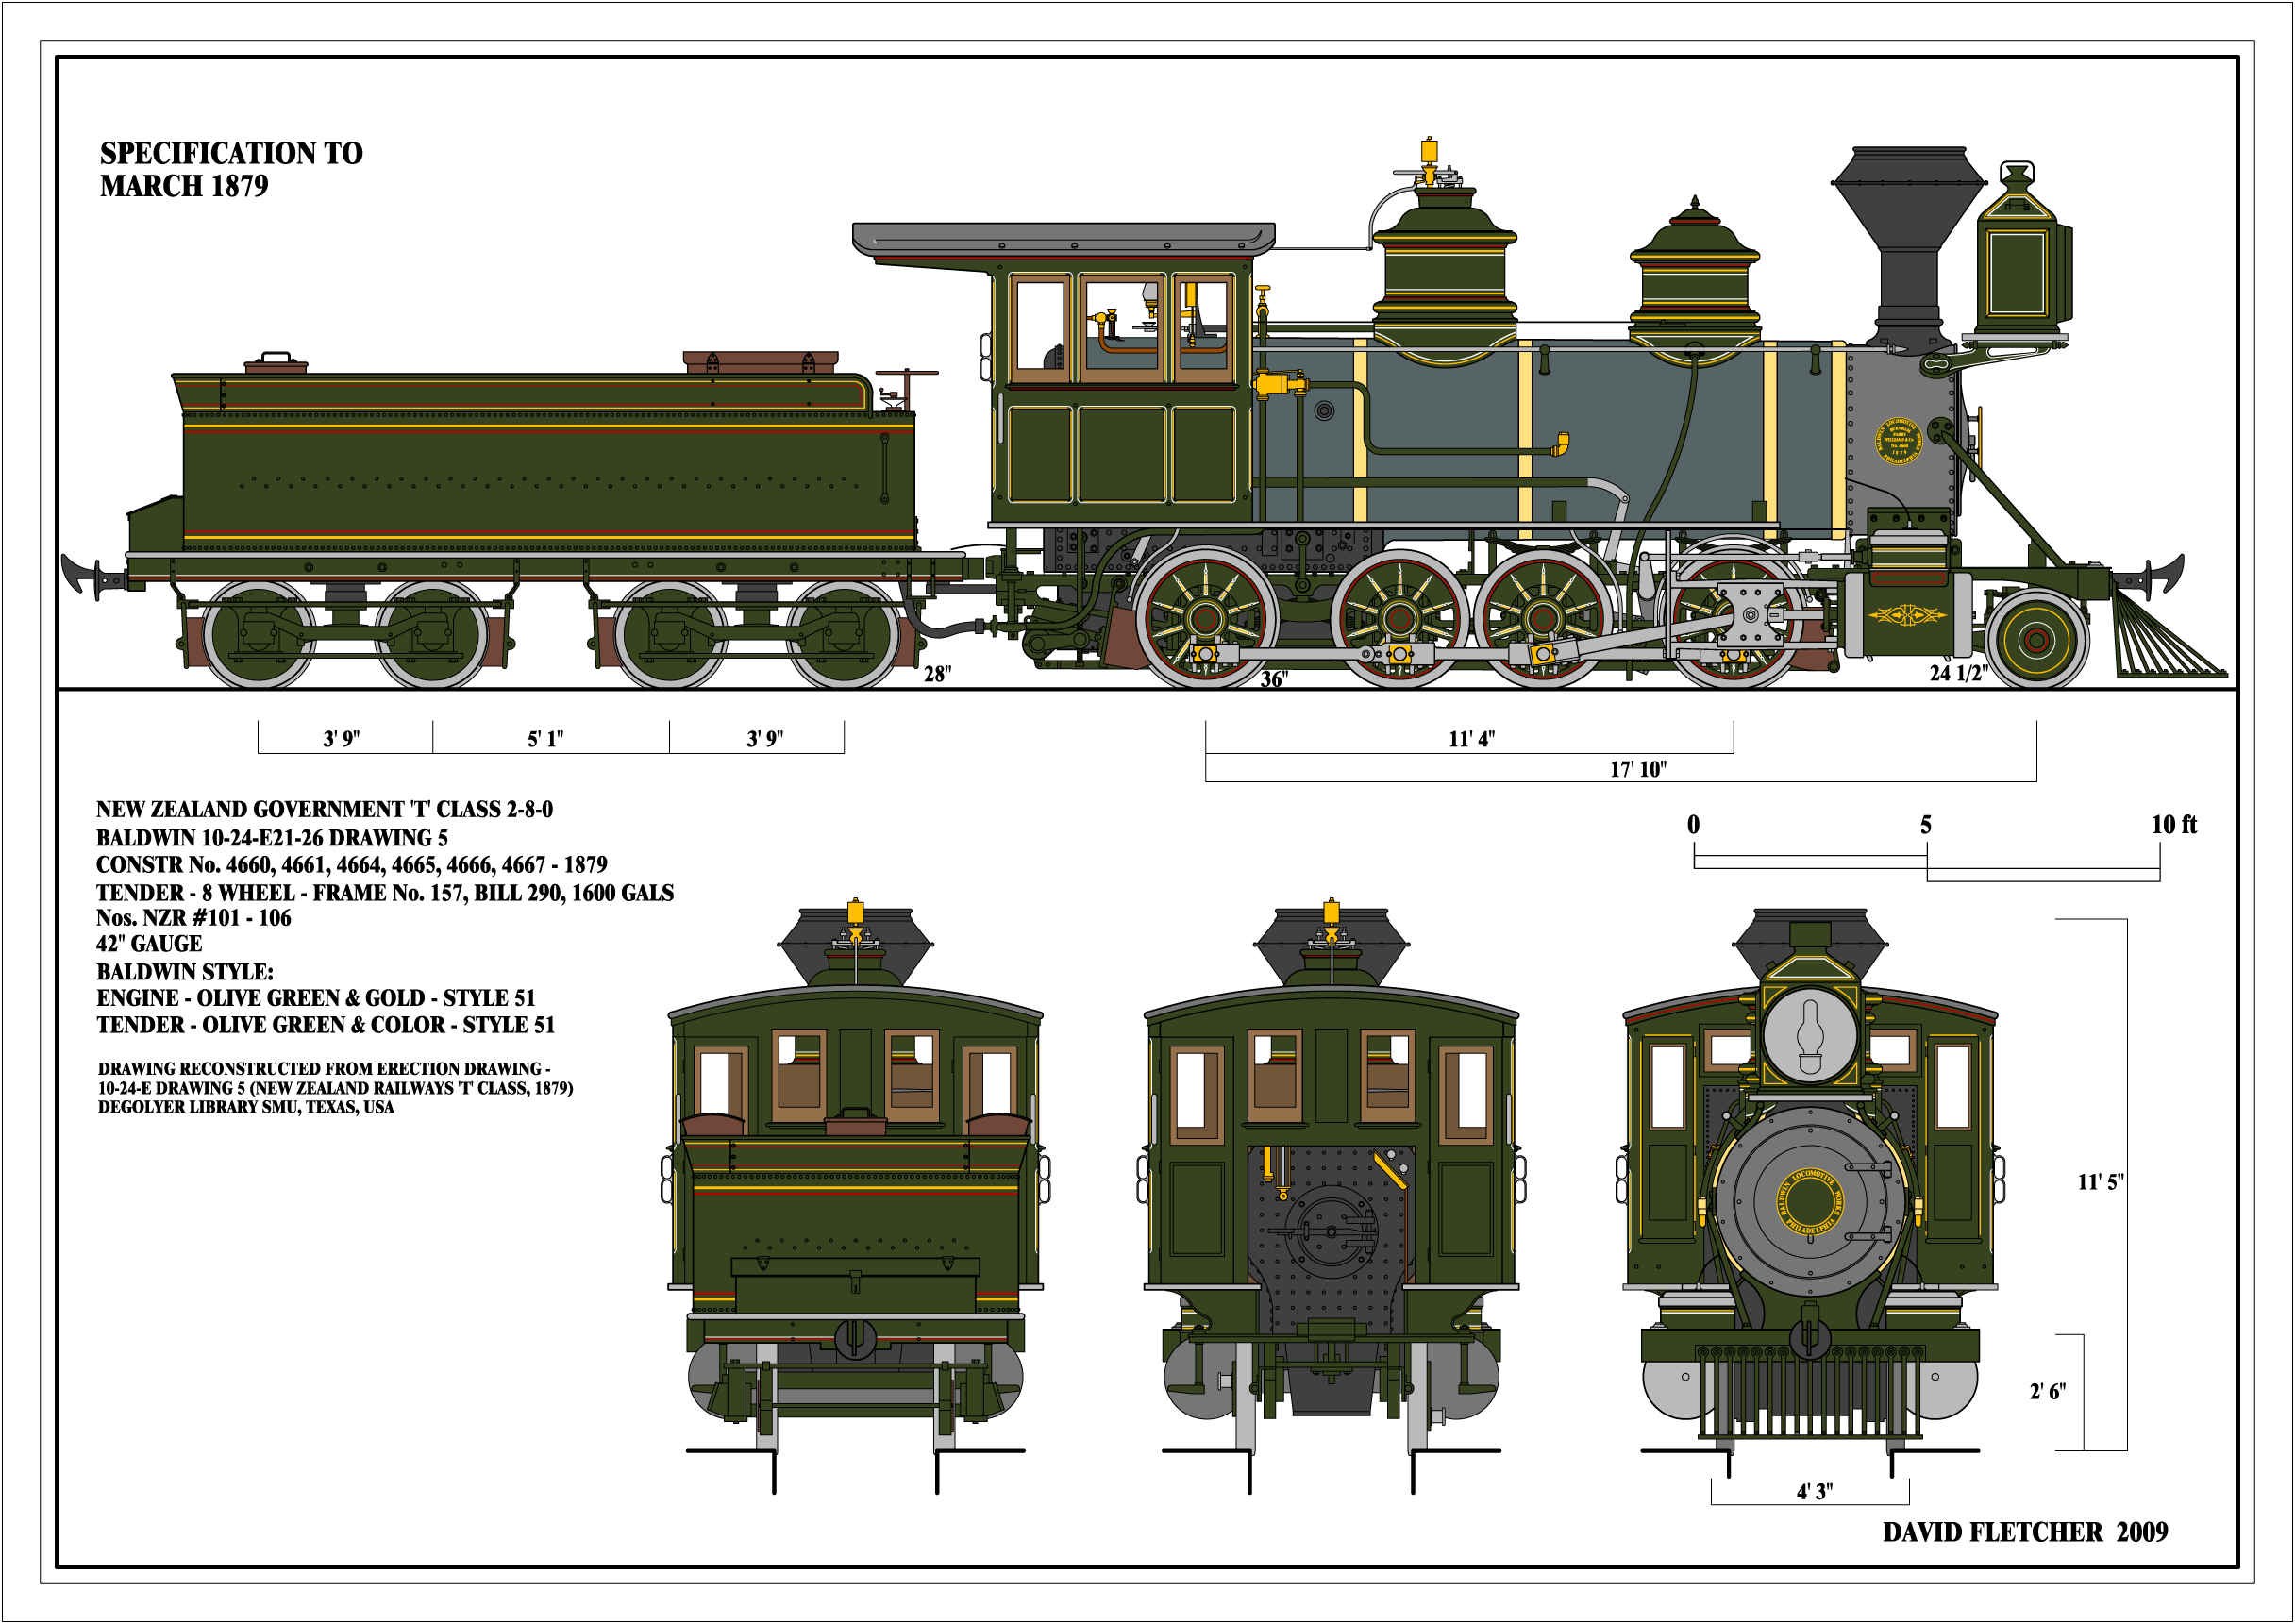Click the 24 1/2" pilot wheel label
The height and width of the screenshot is (1624, 2295).
click(x=1957, y=673)
